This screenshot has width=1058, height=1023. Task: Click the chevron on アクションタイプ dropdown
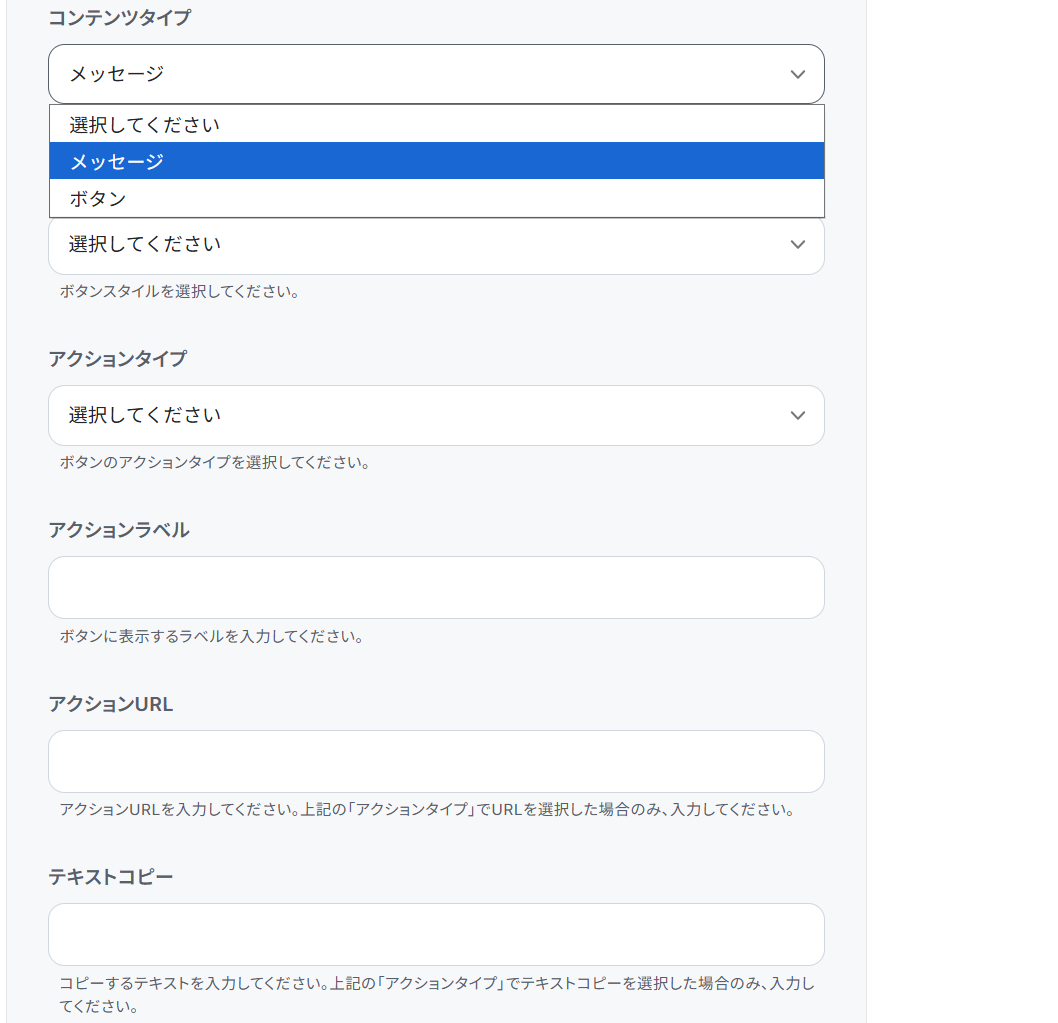(797, 416)
